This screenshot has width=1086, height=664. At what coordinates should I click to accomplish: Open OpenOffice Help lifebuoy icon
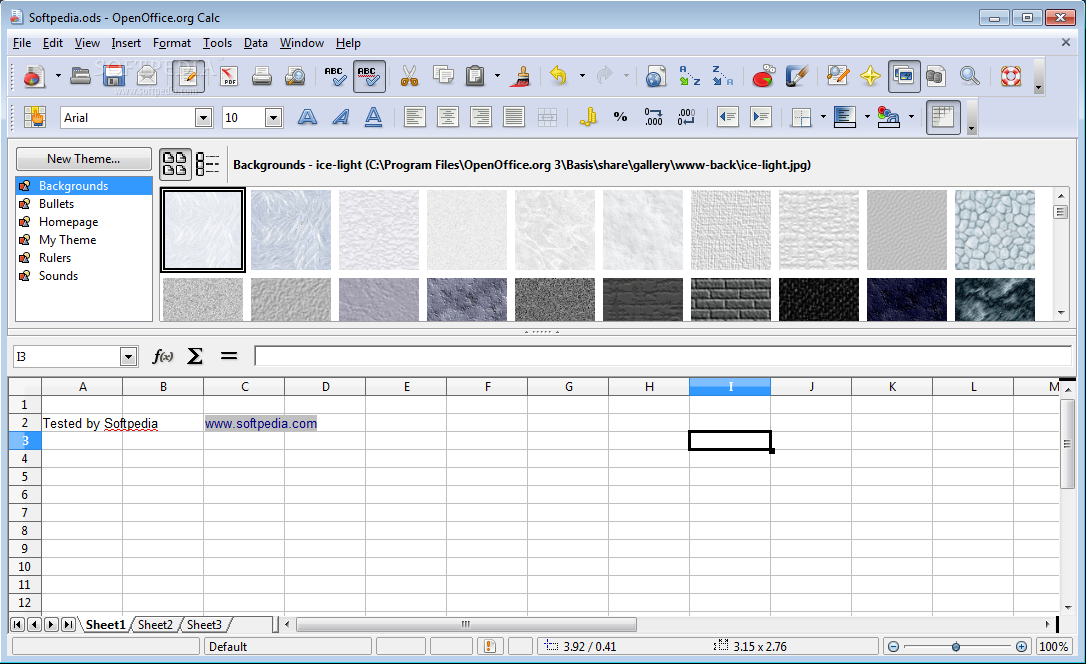click(x=1011, y=75)
